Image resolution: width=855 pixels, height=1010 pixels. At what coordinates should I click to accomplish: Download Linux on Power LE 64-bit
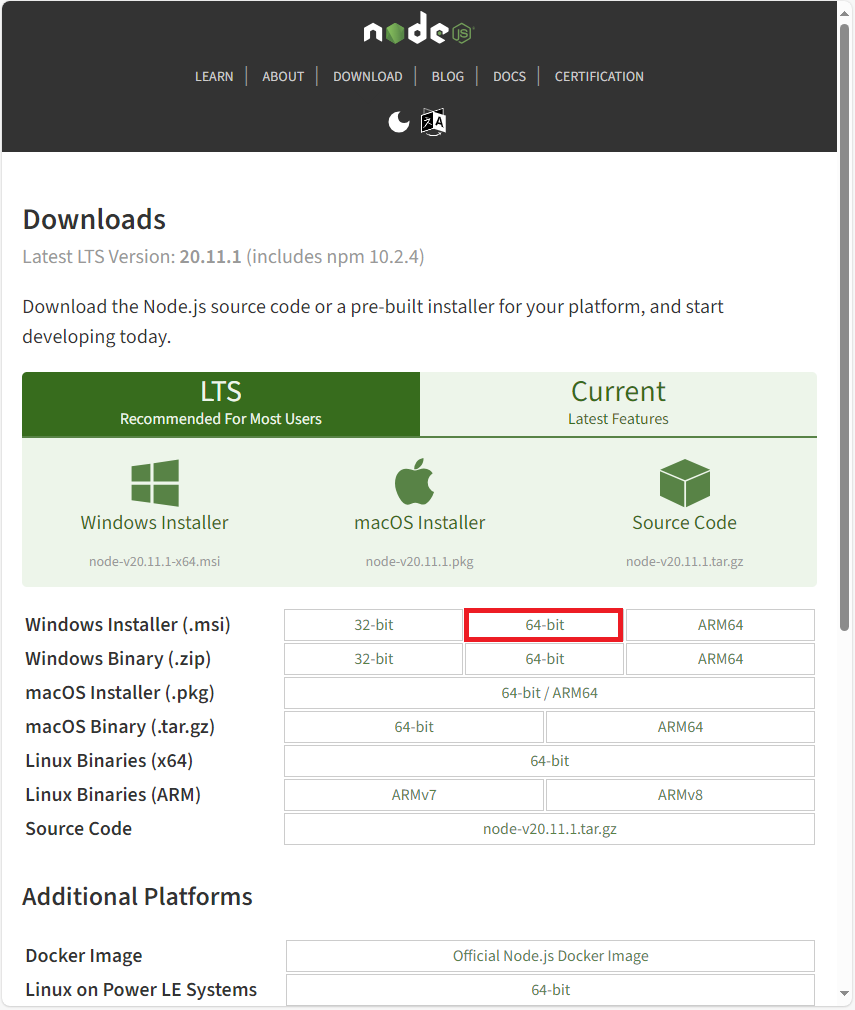(x=550, y=990)
